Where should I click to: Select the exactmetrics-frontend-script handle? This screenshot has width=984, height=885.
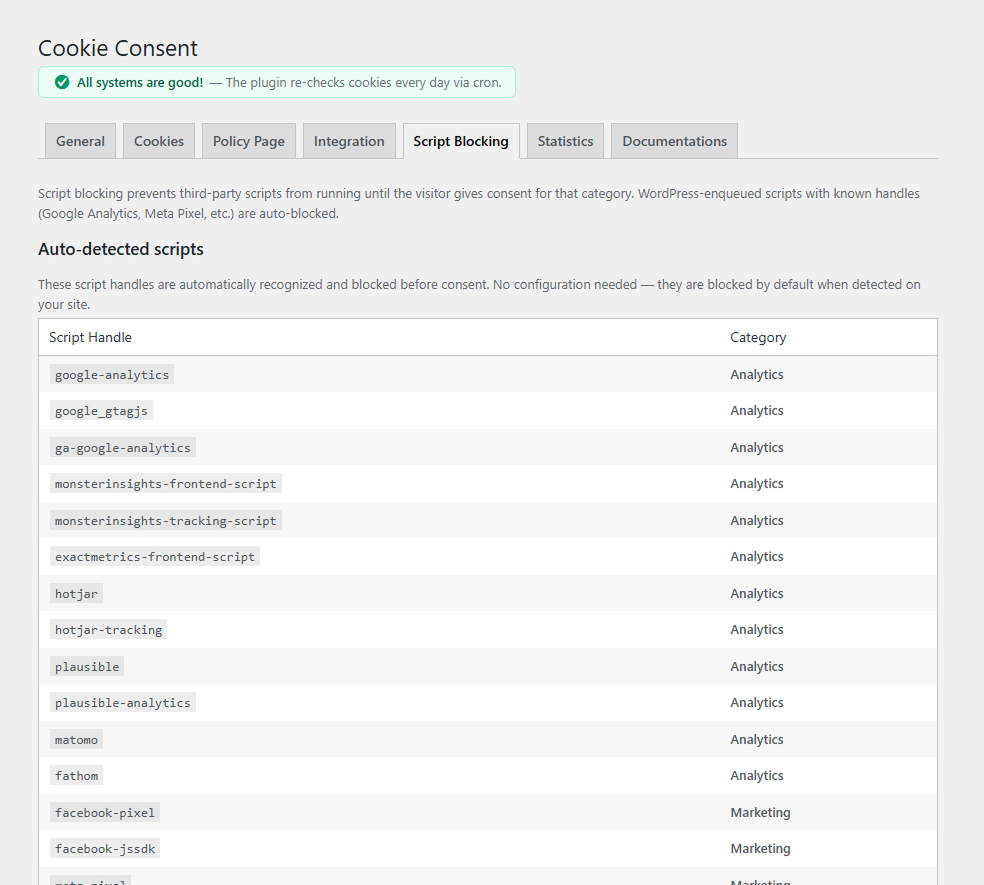(x=154, y=556)
